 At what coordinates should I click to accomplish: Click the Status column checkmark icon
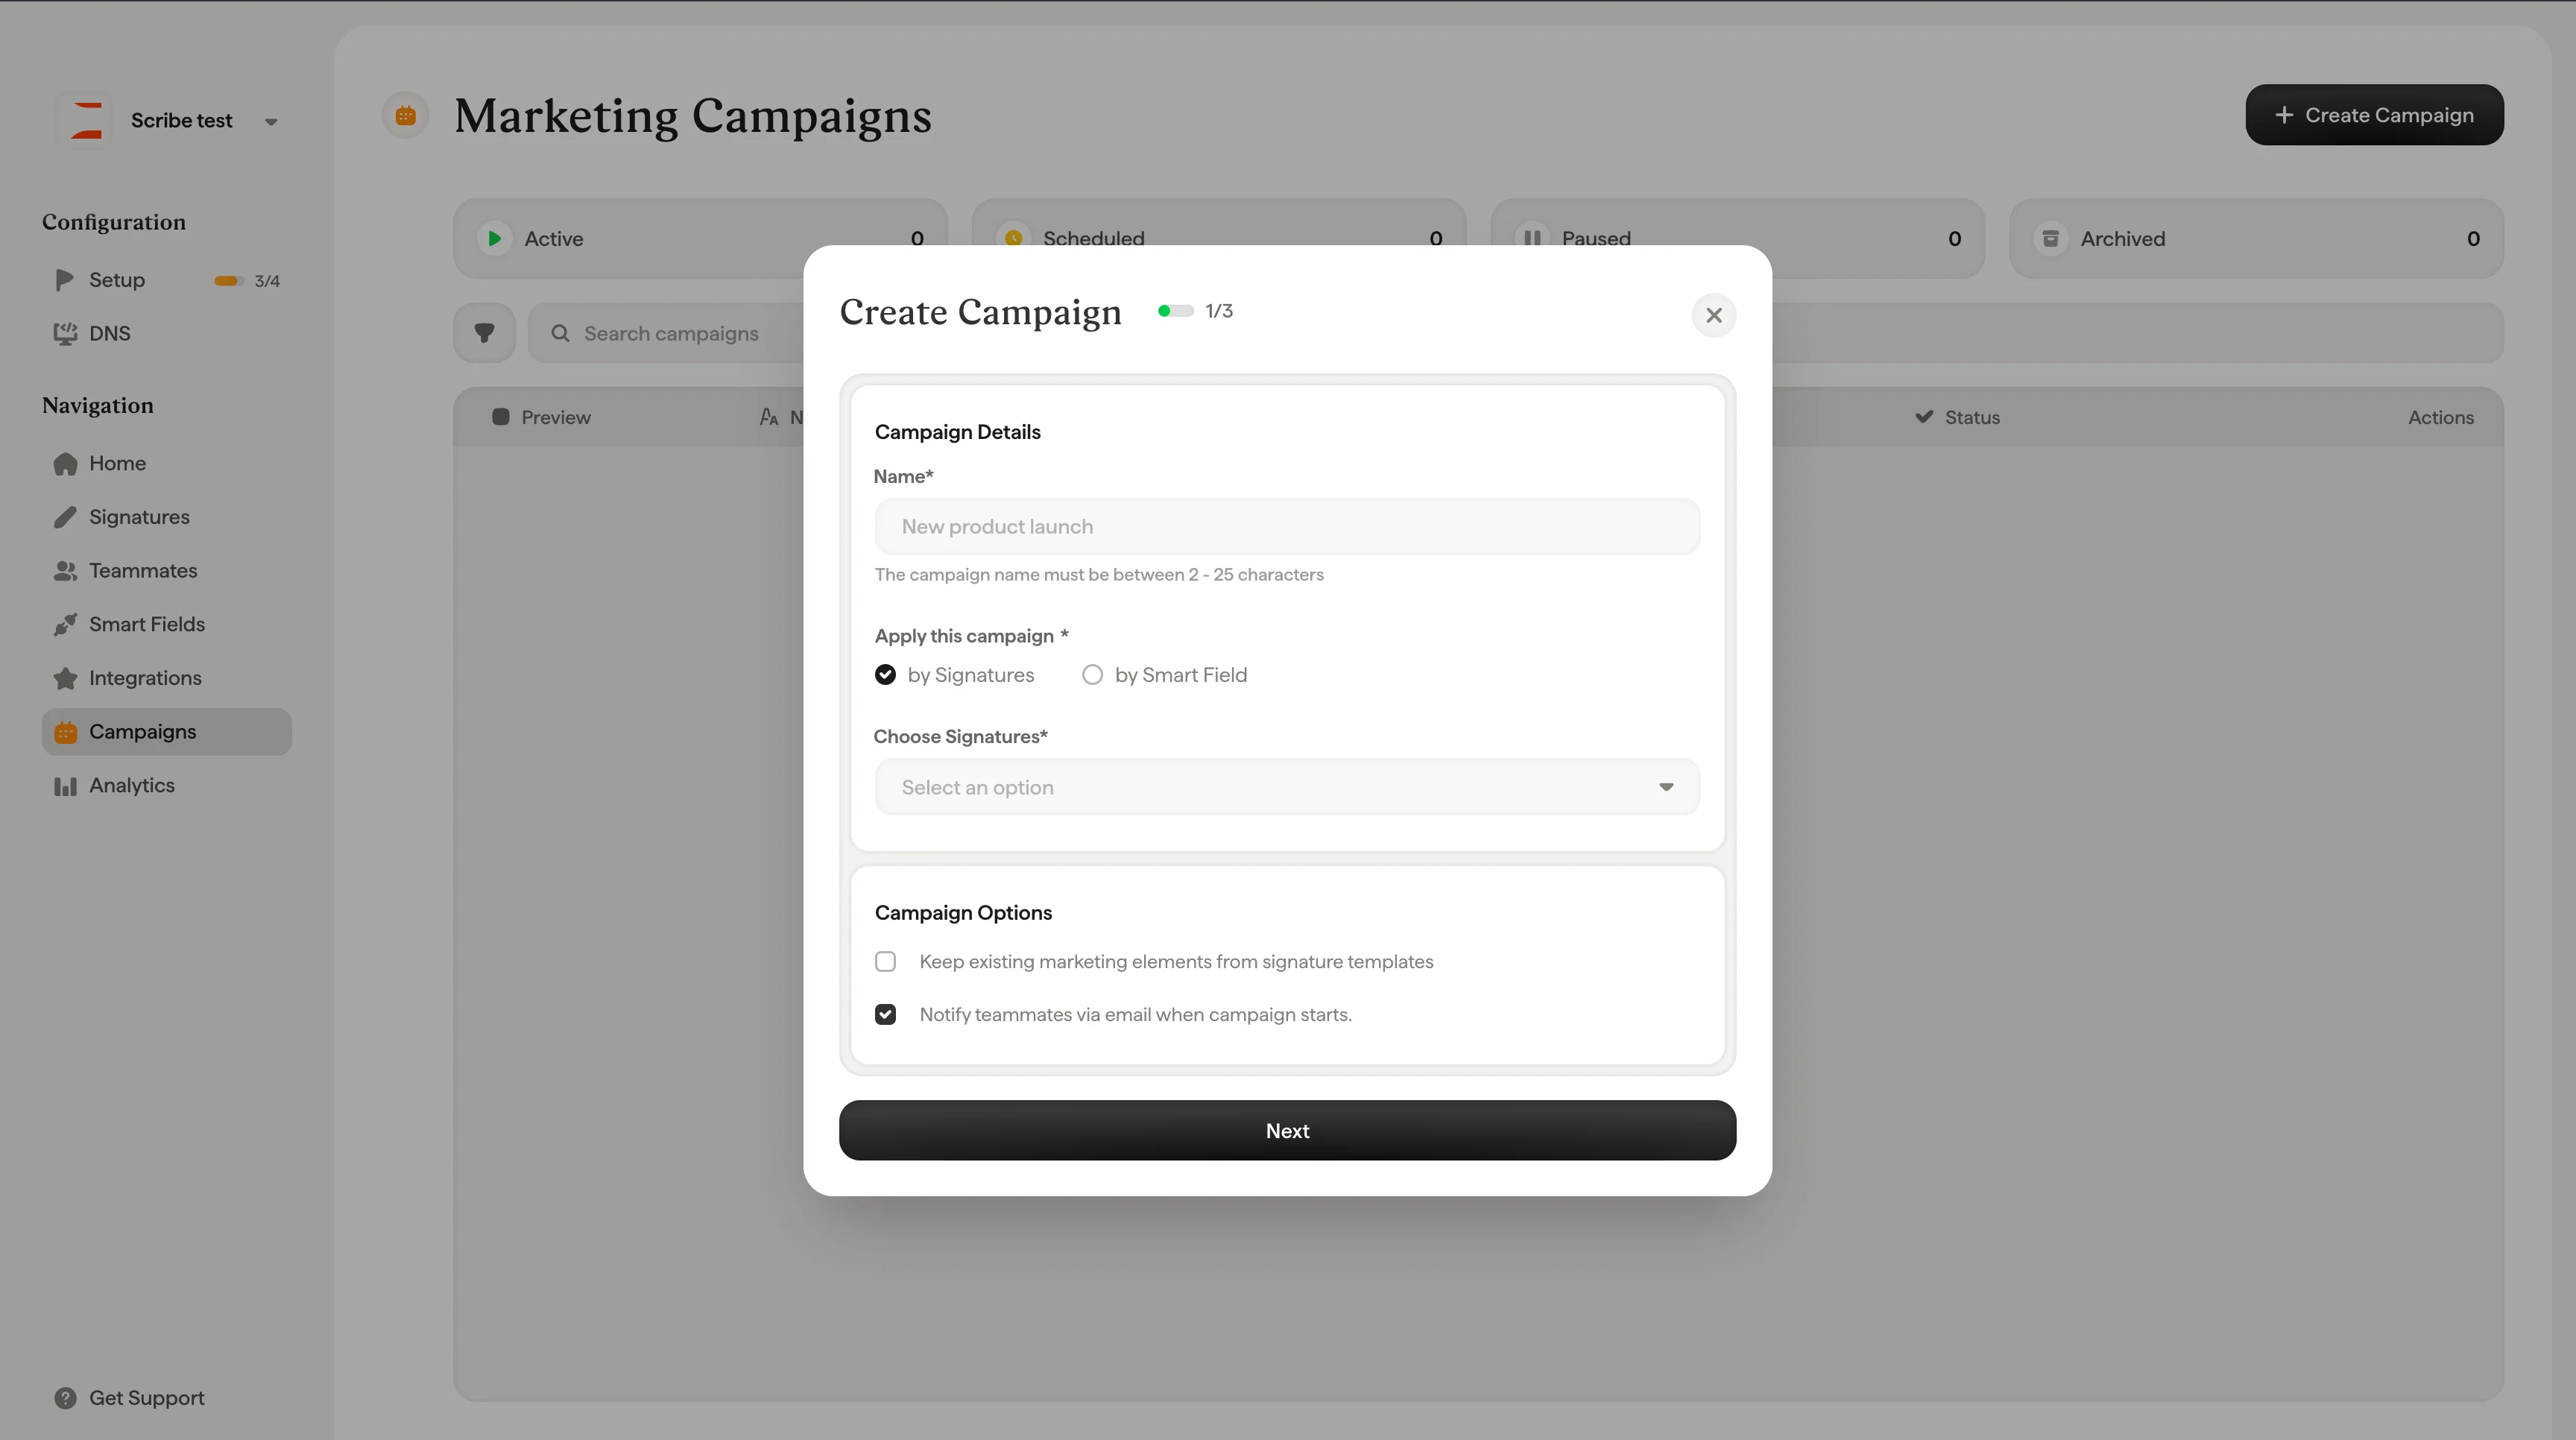(x=1924, y=417)
